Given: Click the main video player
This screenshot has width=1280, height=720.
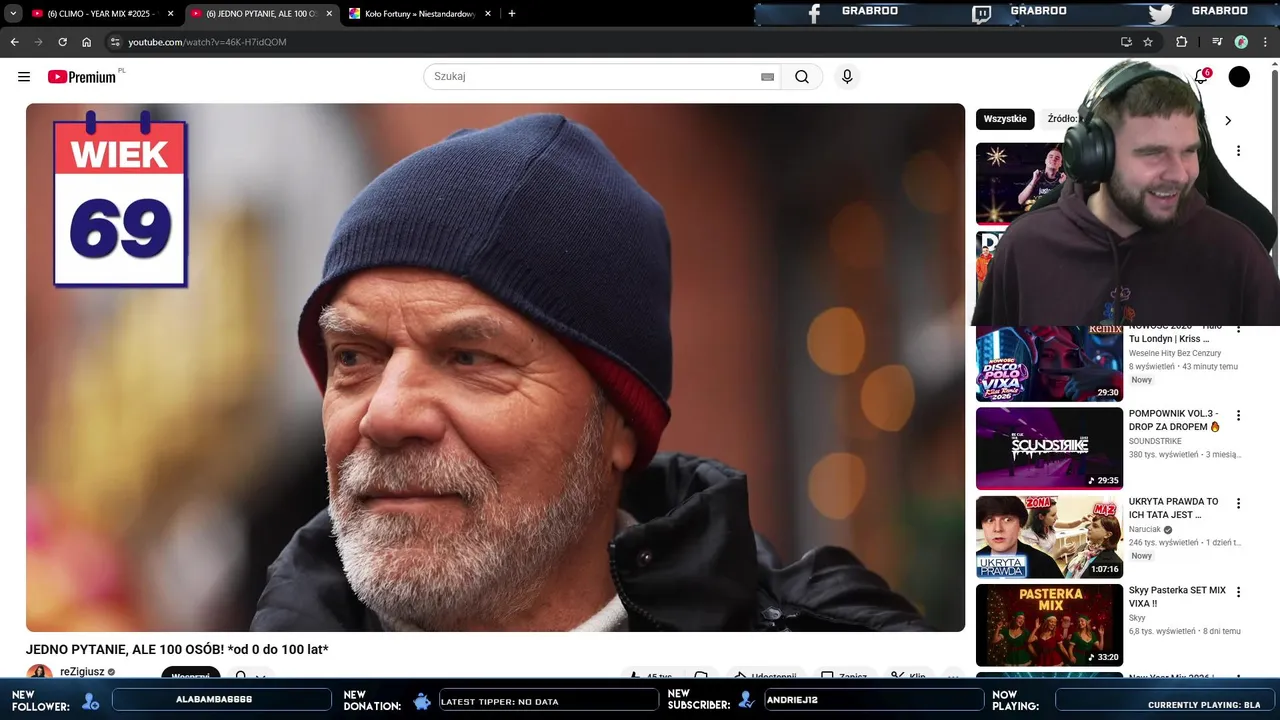Looking at the screenshot, I should [x=495, y=367].
